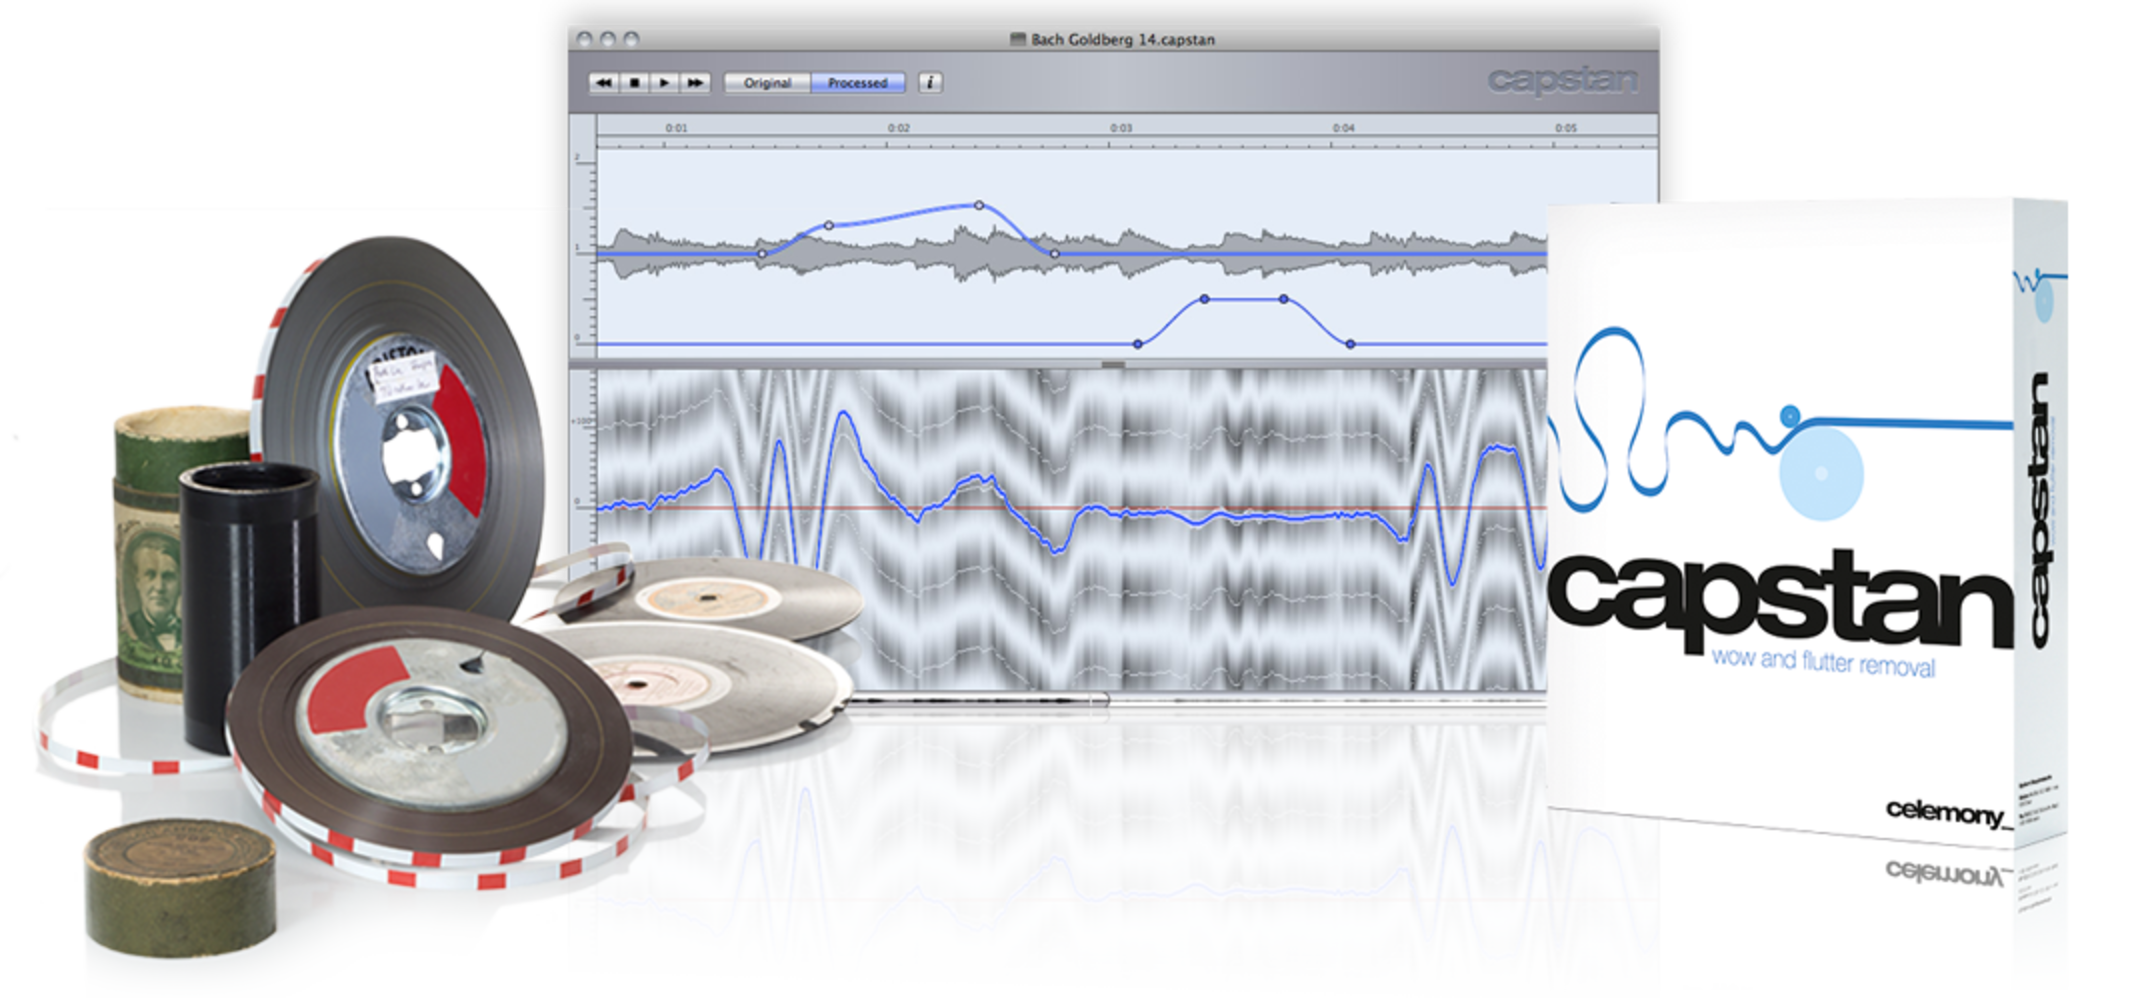The height and width of the screenshot is (998, 2148).
Task: Select the highest control point on the upper envelope curve
Action: coord(979,205)
